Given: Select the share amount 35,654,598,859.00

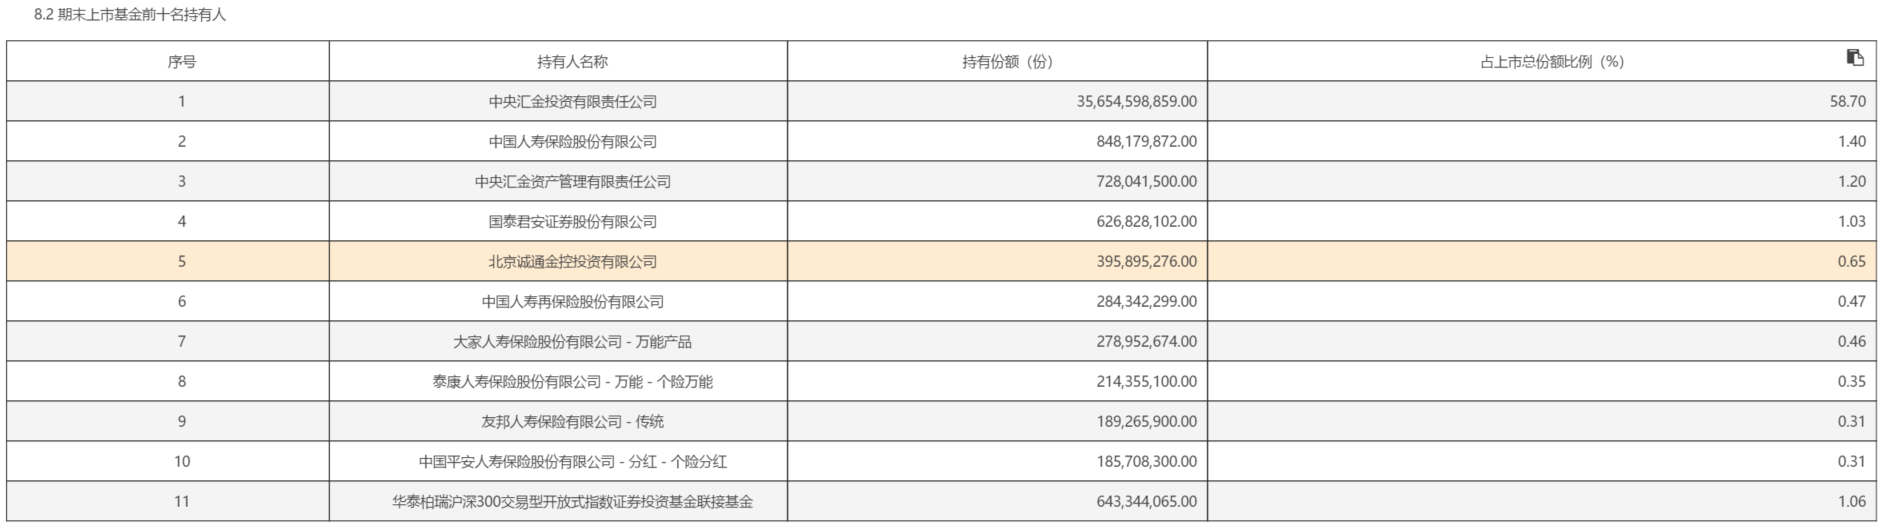Looking at the screenshot, I should (x=1136, y=102).
